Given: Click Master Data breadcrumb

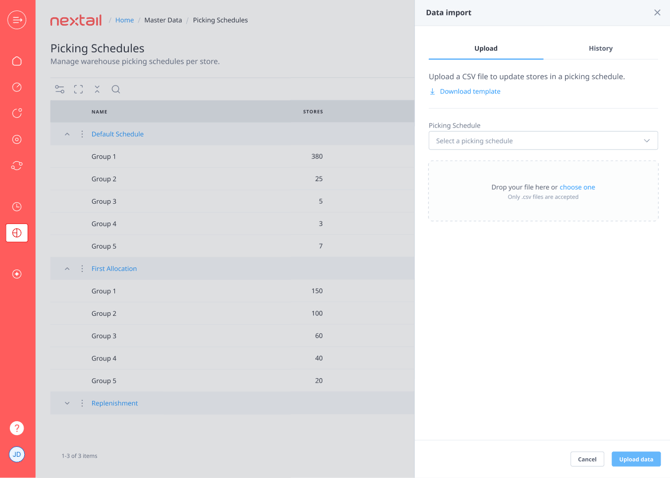Looking at the screenshot, I should pyautogui.click(x=163, y=20).
